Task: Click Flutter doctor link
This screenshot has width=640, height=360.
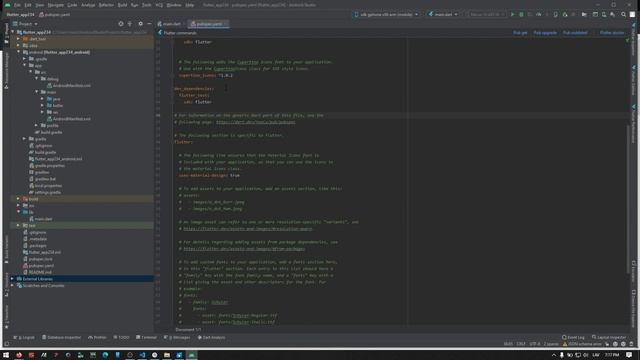Action: pyautogui.click(x=612, y=33)
